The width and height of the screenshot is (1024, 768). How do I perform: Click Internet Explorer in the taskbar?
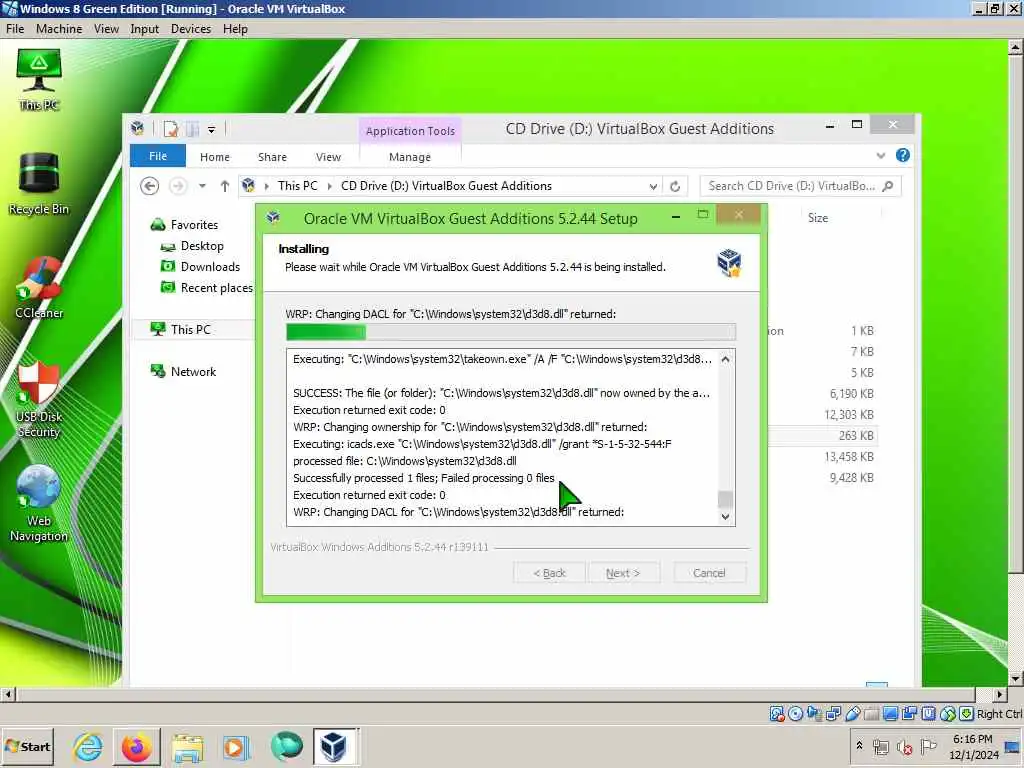88,746
